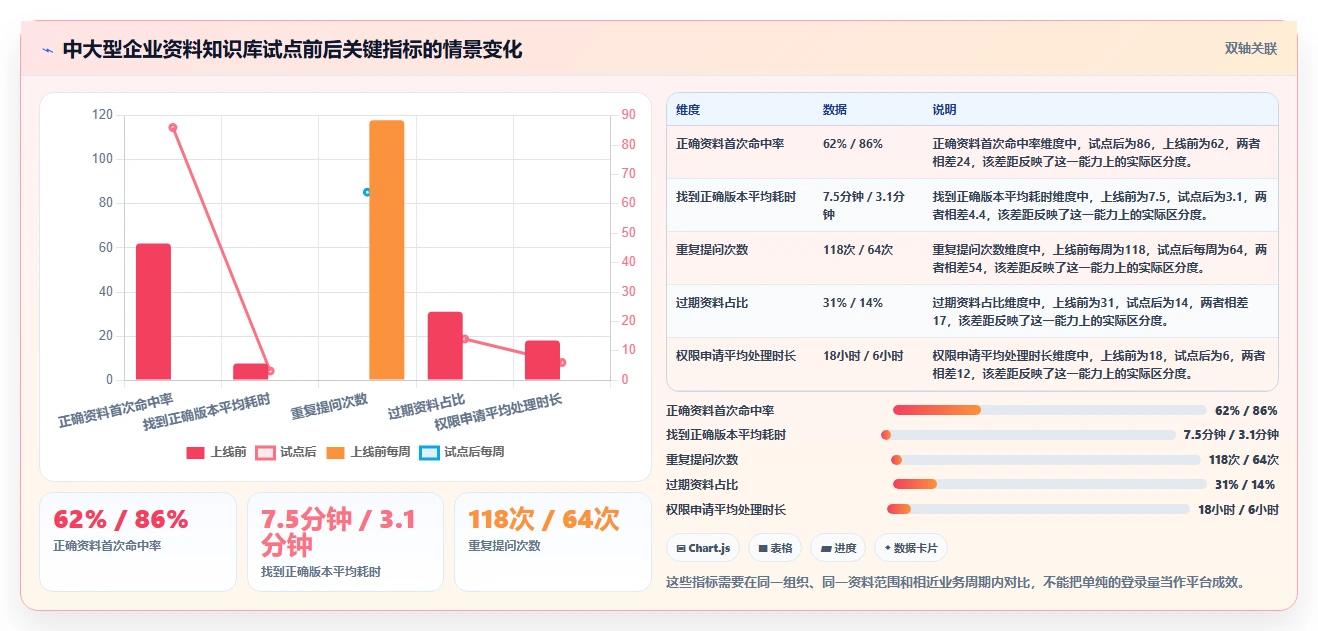This screenshot has height=631, width=1318.
Task: Click the 正确资料首次命中率 progress bar
Action: click(x=1050, y=410)
